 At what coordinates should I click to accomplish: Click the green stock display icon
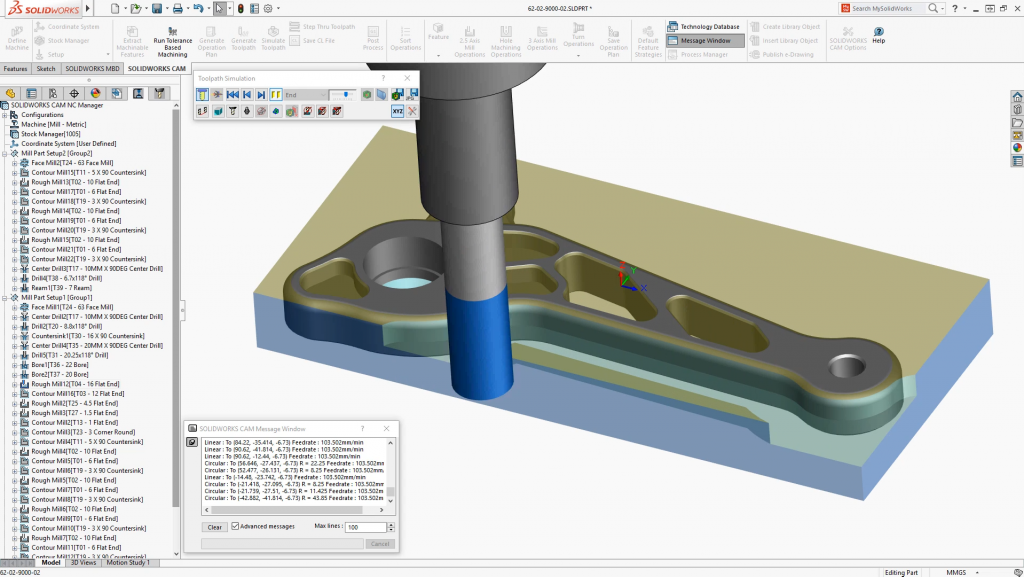(x=367, y=95)
